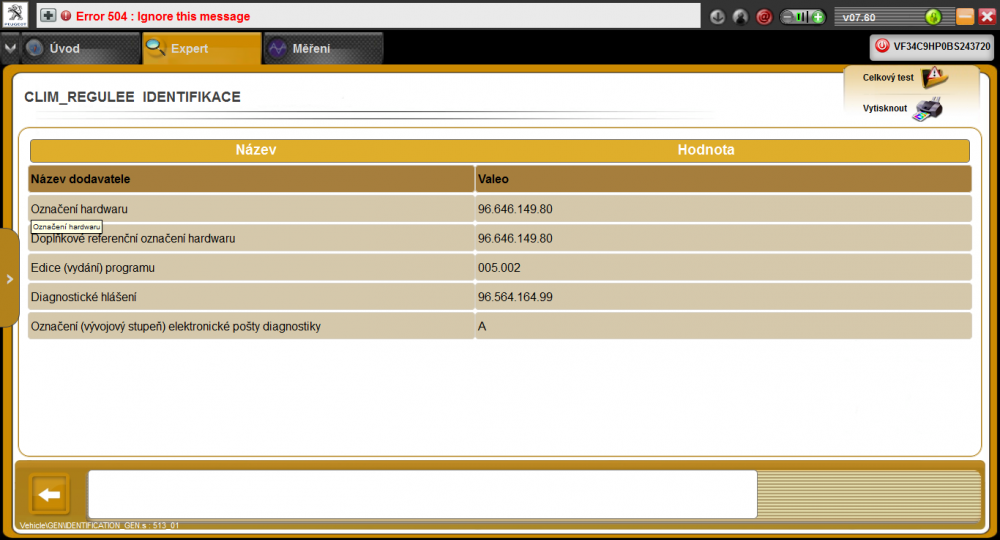Image resolution: width=1000 pixels, height=540 pixels.
Task: Select Doplňkové referenční označení hardwaru row
Action: click(x=500, y=238)
